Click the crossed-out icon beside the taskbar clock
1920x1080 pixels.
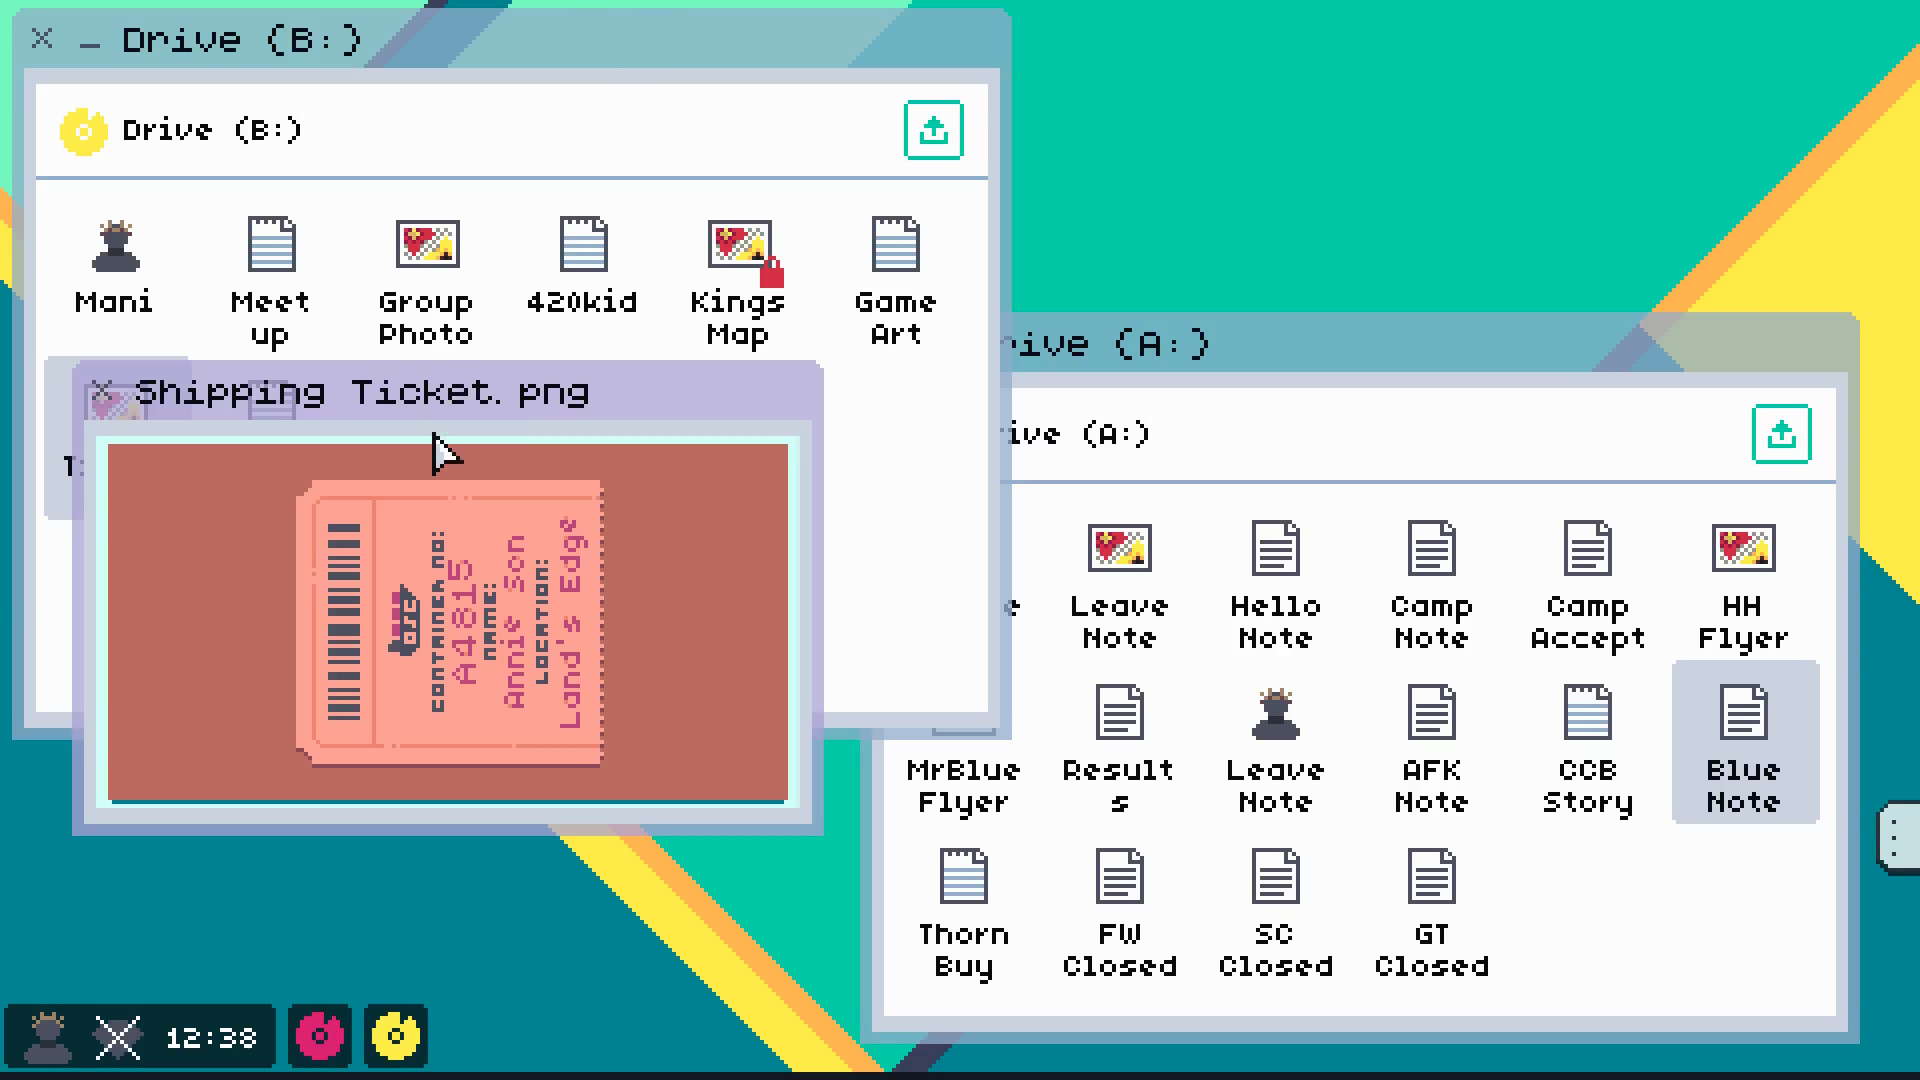[118, 1036]
